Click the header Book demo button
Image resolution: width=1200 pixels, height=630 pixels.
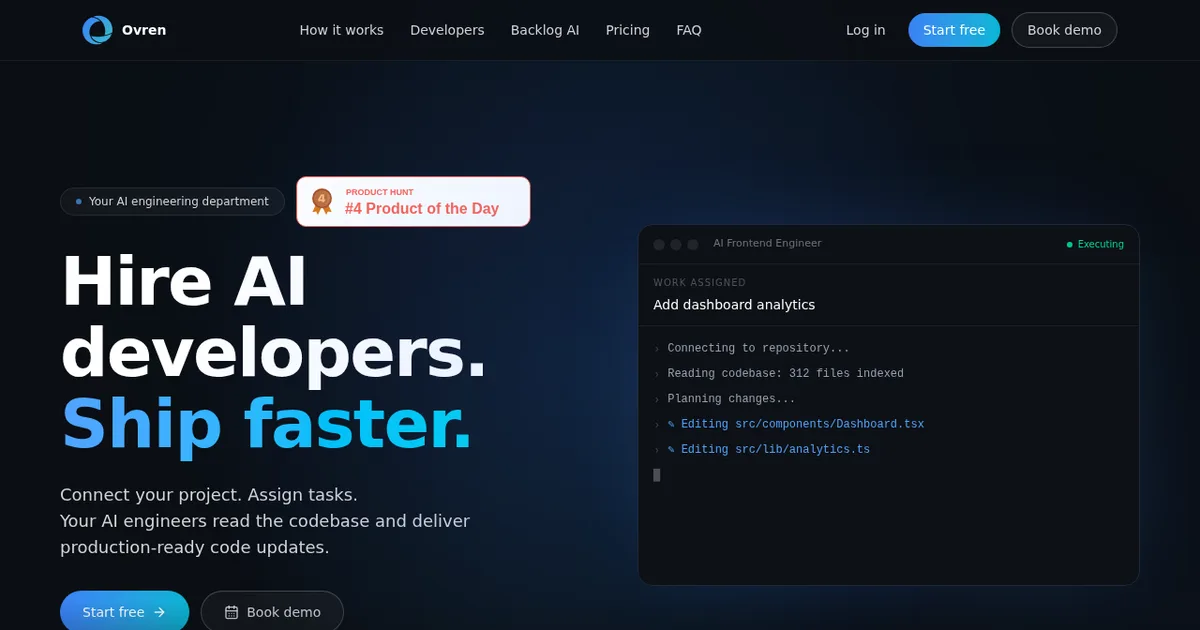(x=1064, y=30)
